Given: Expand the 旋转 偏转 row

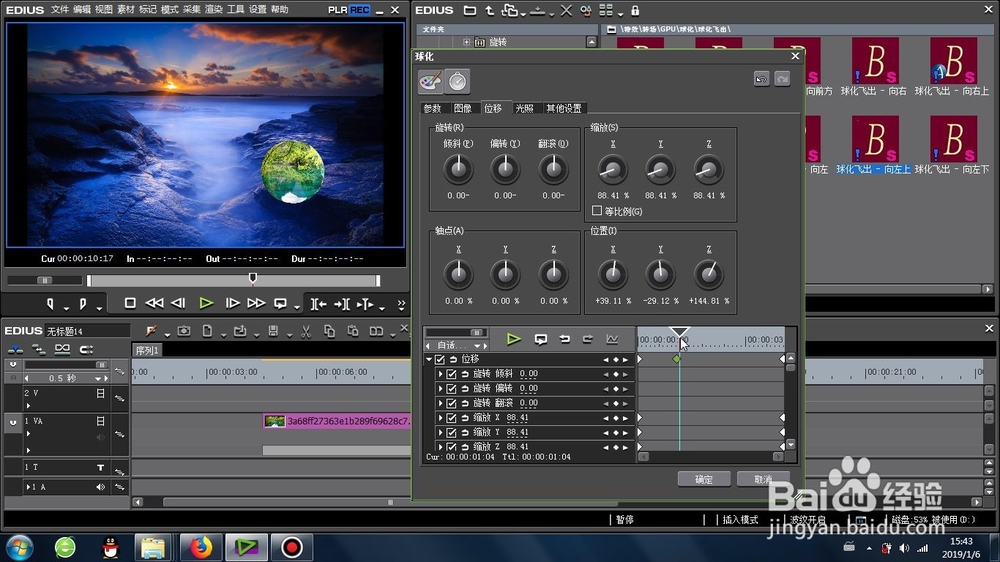Looking at the screenshot, I should pos(440,388).
